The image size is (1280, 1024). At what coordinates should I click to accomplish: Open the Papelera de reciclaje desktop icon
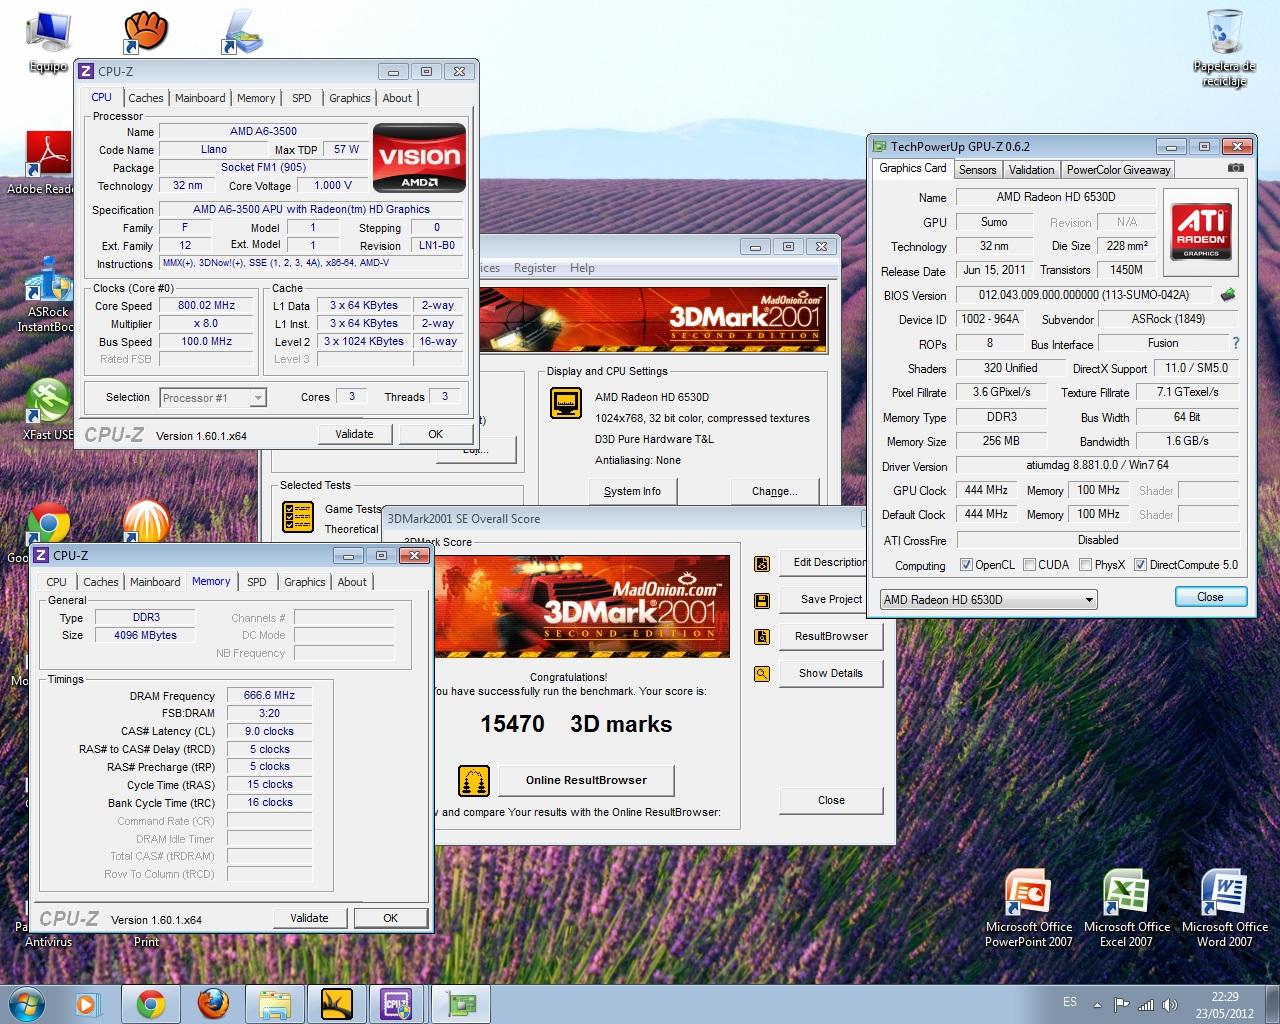(x=1223, y=47)
